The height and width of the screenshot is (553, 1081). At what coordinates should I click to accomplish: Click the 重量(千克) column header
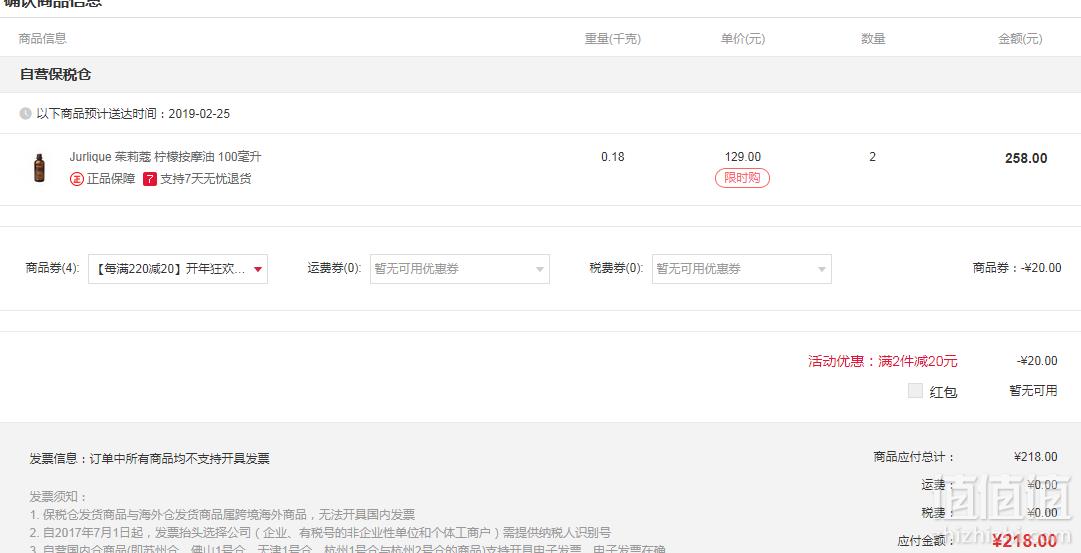point(613,39)
